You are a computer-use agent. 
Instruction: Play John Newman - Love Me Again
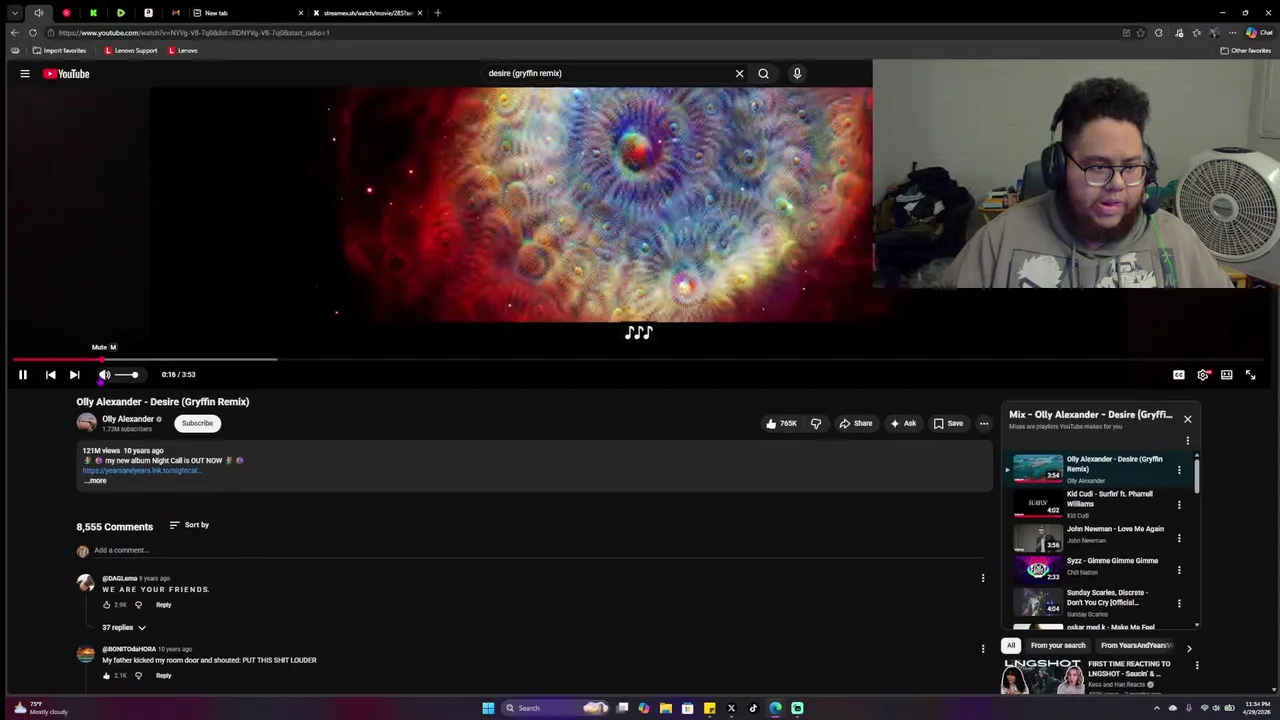coord(1093,537)
